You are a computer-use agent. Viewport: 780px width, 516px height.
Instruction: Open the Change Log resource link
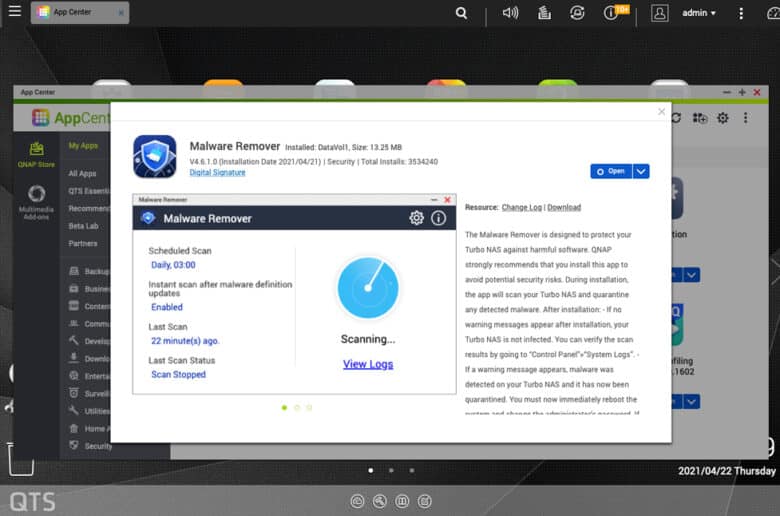[521, 207]
